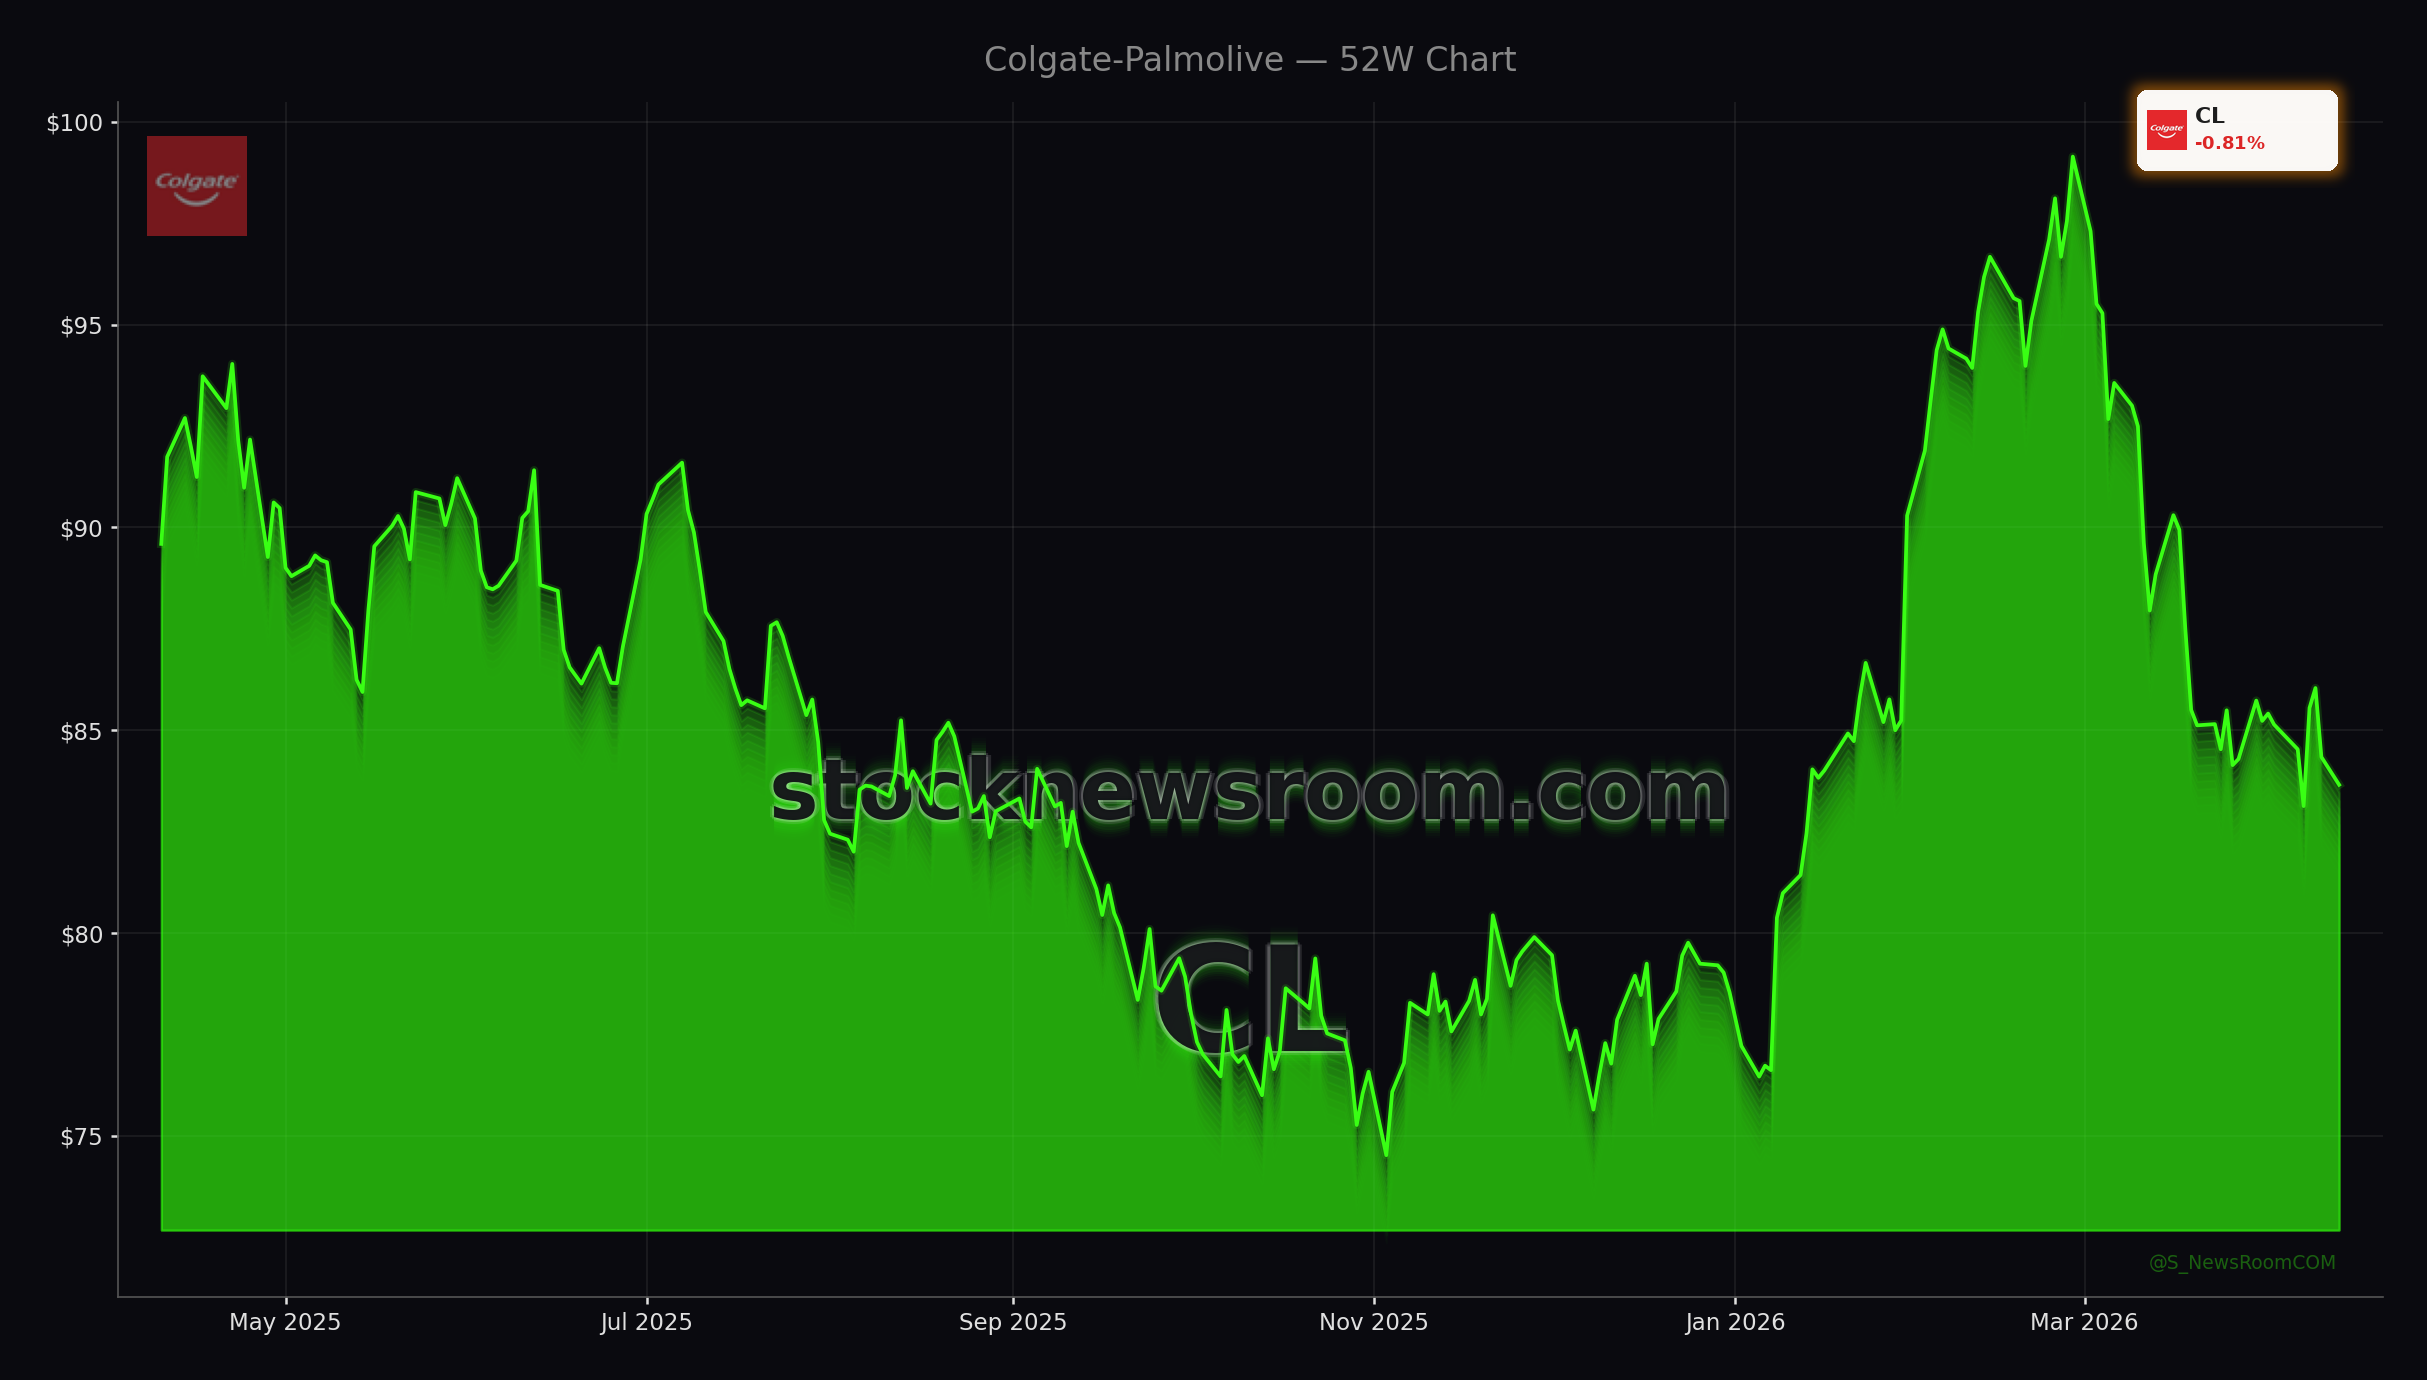Click the Mar 2026 axis label
Viewport: 2427px width, 1380px height.
pos(2084,1322)
